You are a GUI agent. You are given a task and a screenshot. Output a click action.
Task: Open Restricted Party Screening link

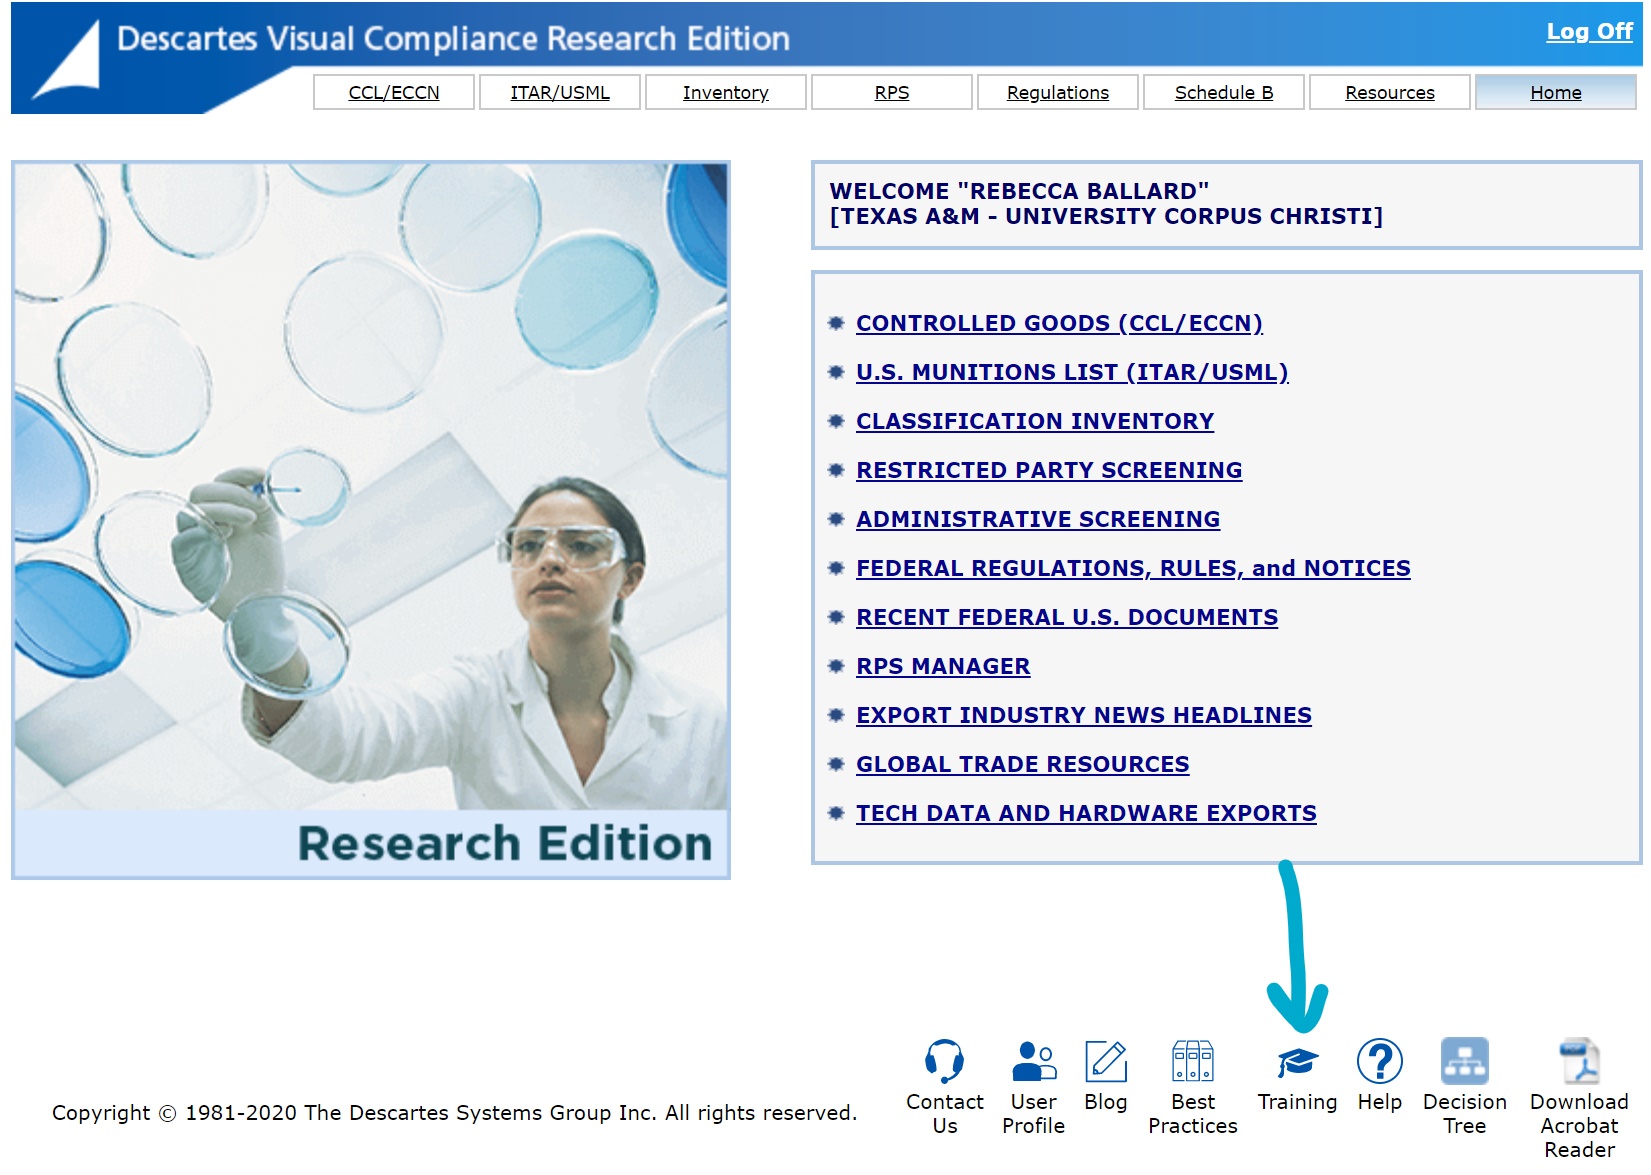click(1049, 470)
